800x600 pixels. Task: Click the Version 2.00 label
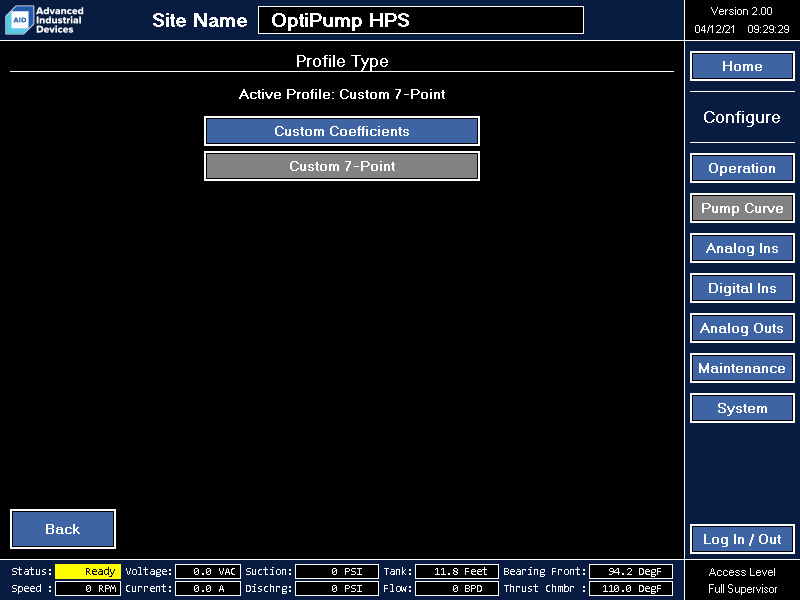(x=741, y=11)
